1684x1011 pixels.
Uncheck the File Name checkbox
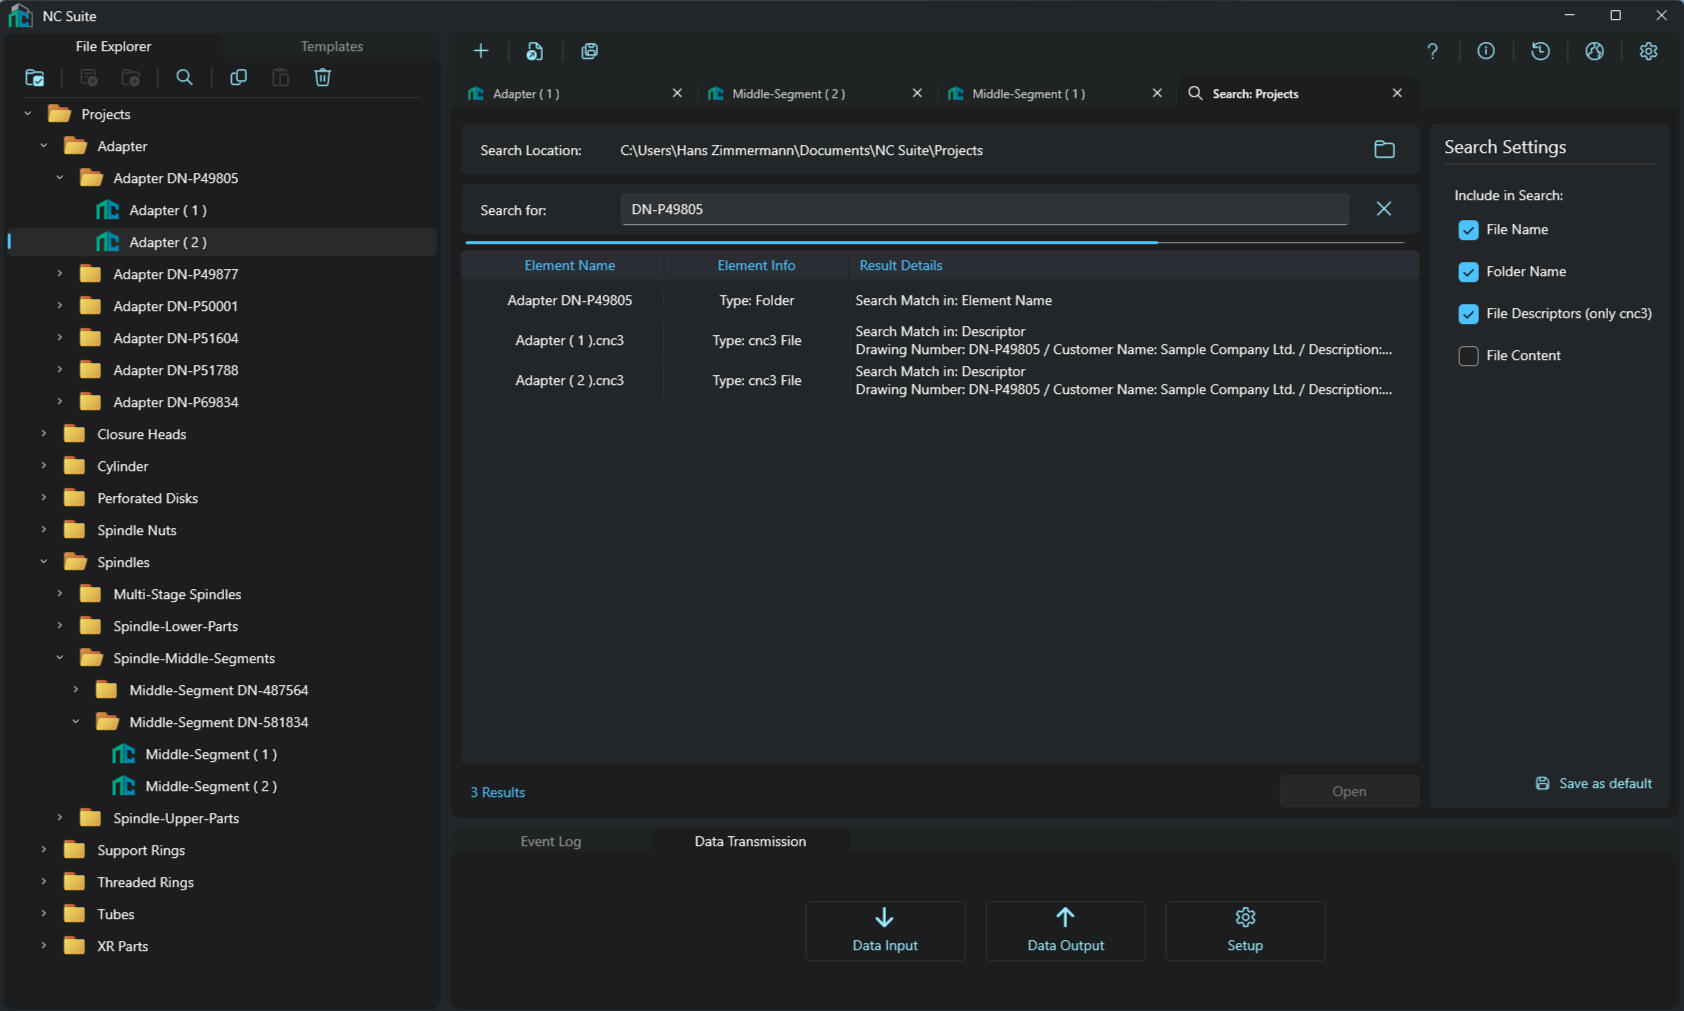[1468, 230]
